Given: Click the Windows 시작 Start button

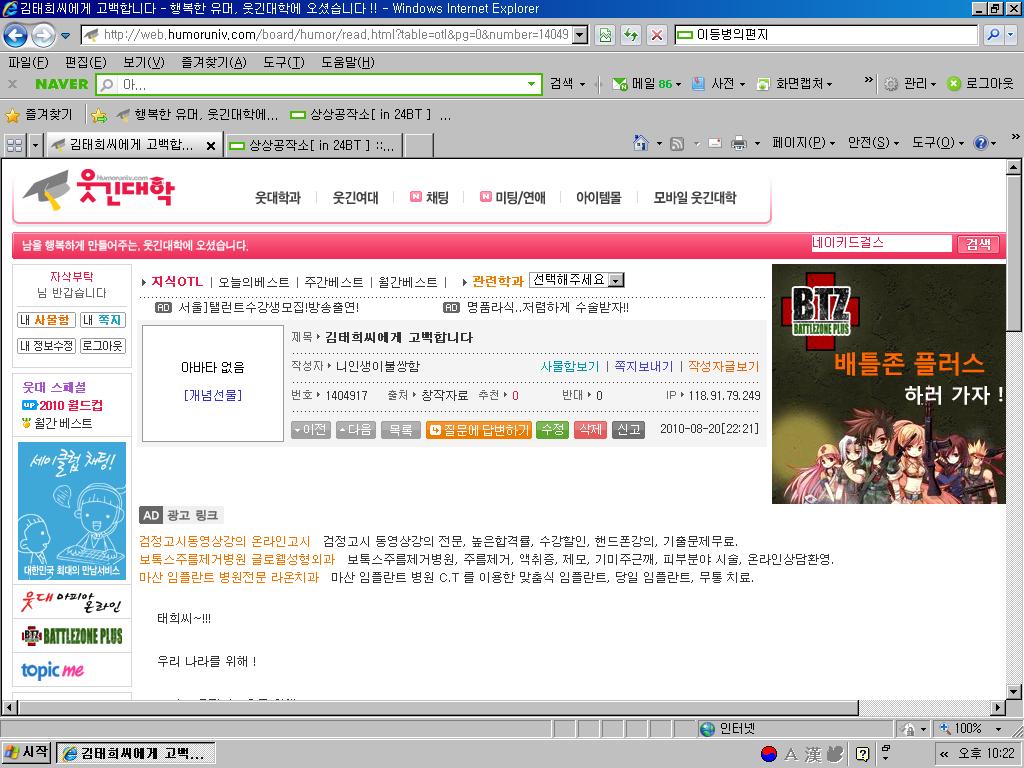Looking at the screenshot, I should pyautogui.click(x=27, y=752).
